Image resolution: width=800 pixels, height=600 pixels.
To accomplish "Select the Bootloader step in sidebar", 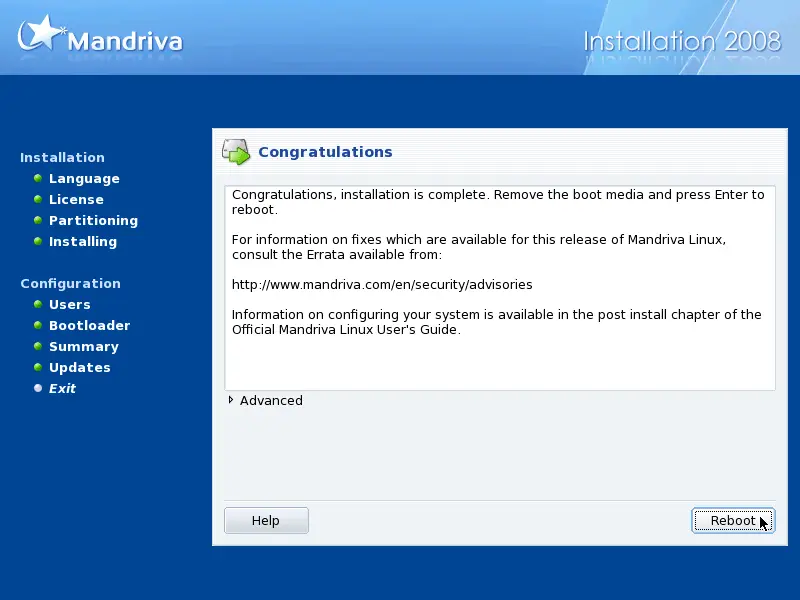I will [89, 326].
